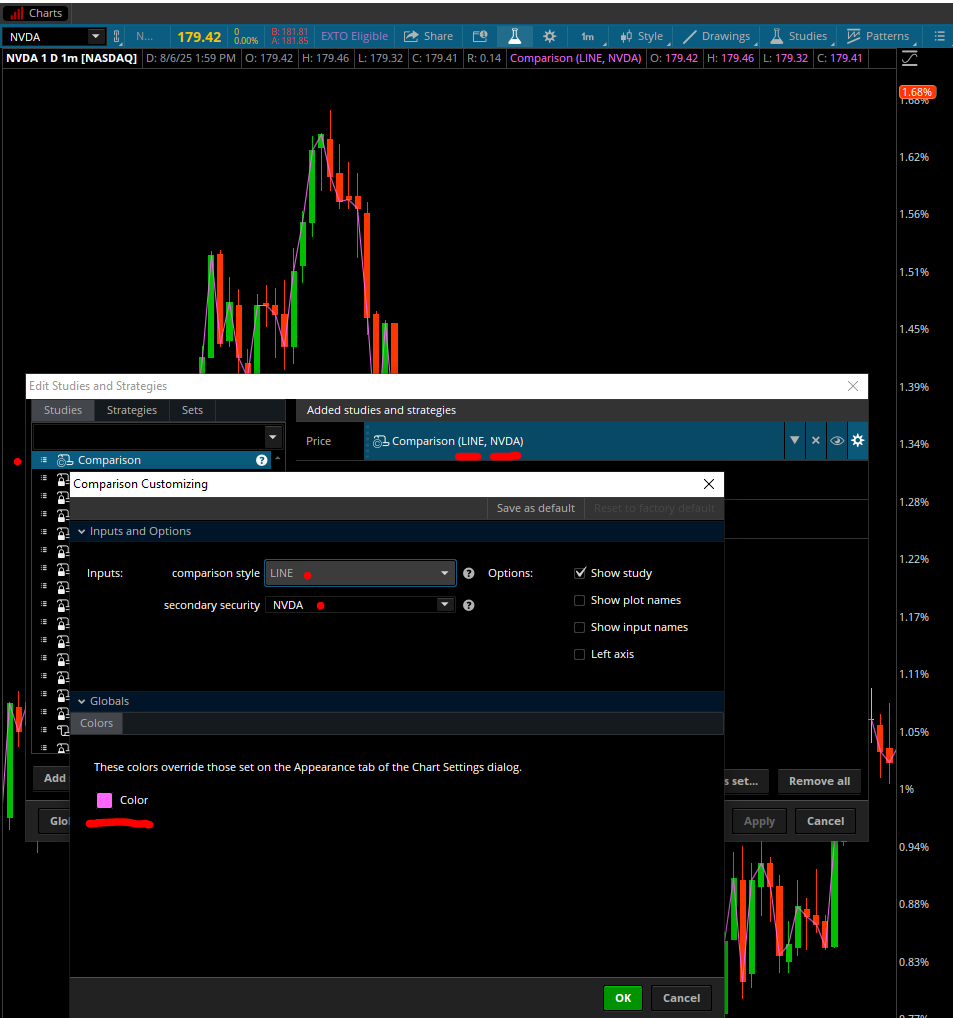Open the NVDA symbol dropdown arrow in toolbar
This screenshot has height=1018, width=953.
(x=95, y=36)
